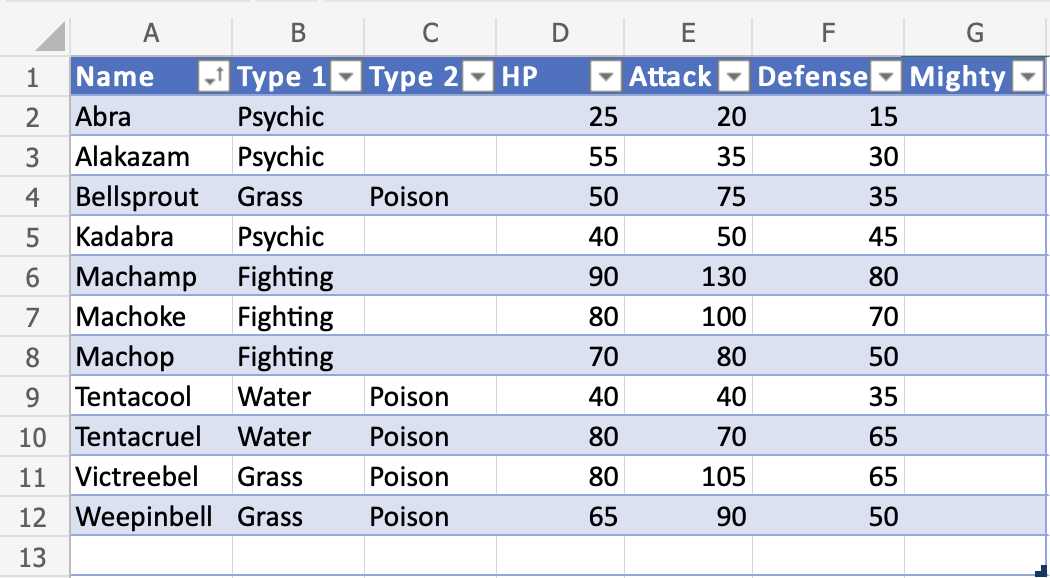
Task: Open the Type 2 filter dropdown
Action: [x=480, y=77]
